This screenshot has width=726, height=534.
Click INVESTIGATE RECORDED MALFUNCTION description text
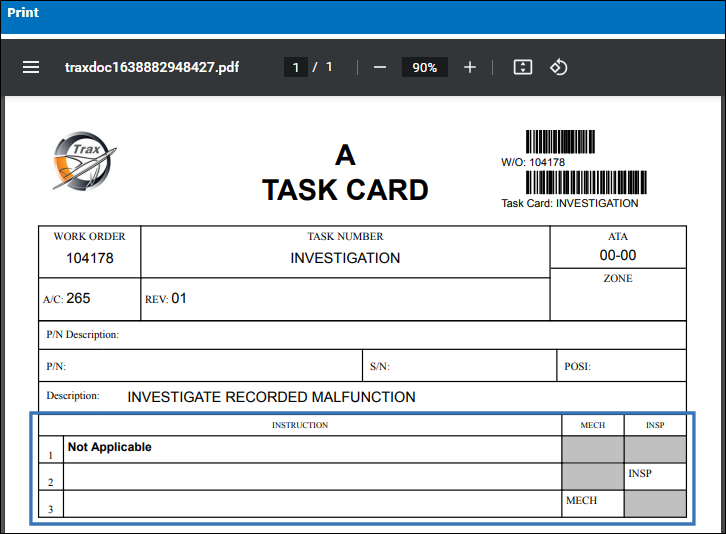[271, 397]
